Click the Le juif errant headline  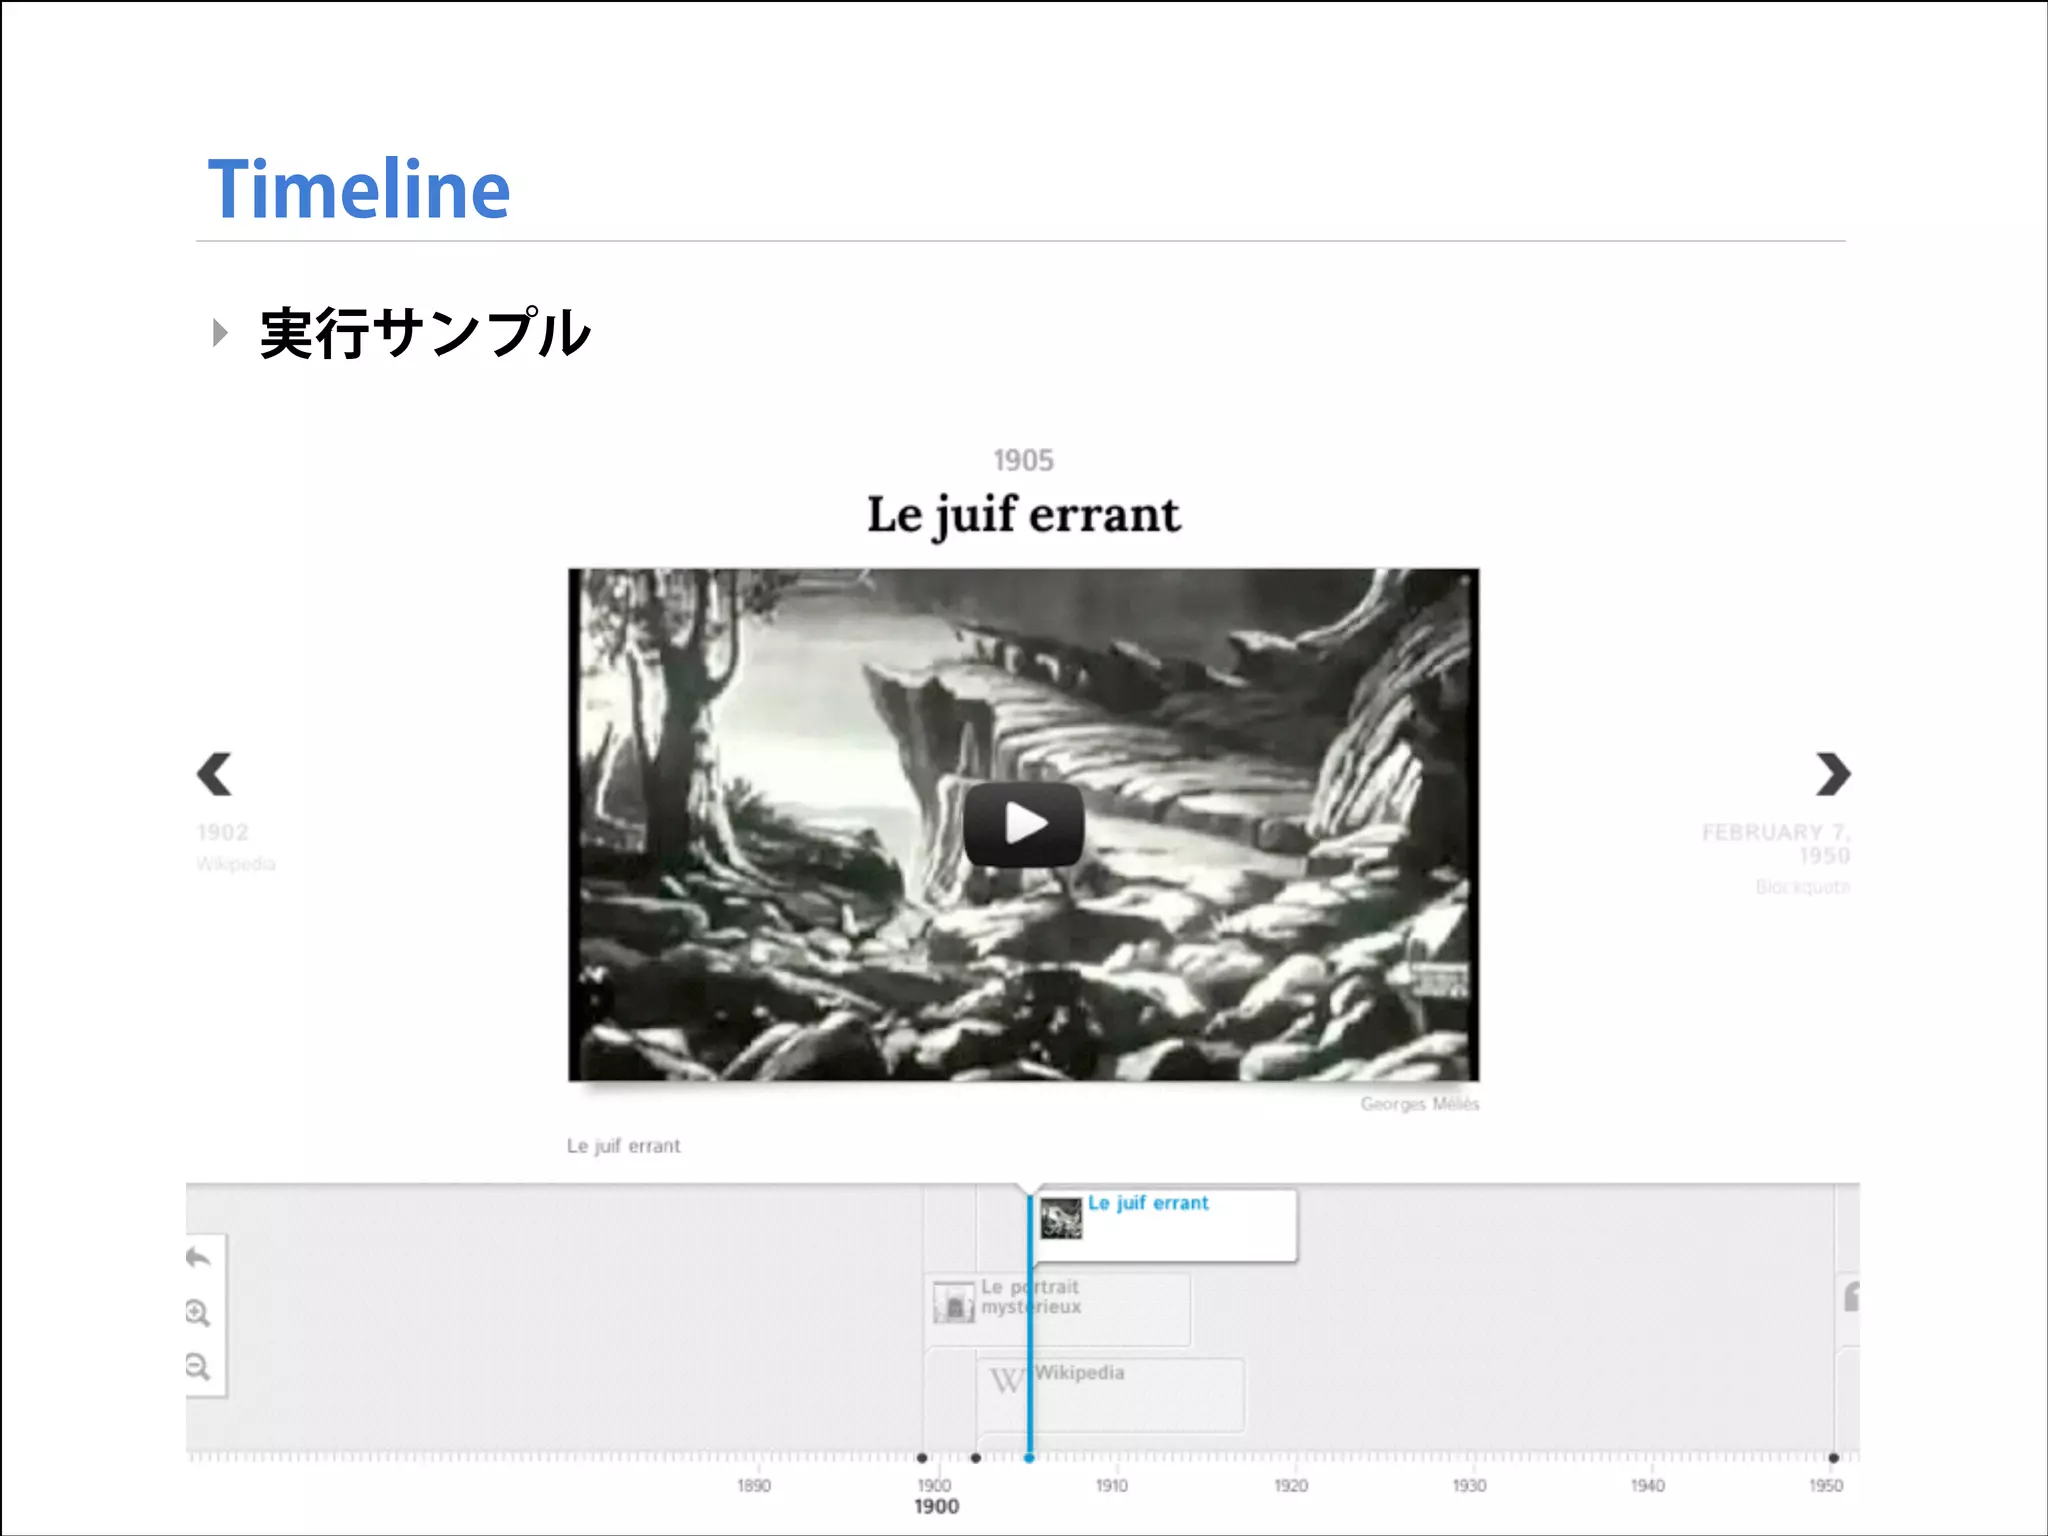pyautogui.click(x=1023, y=516)
